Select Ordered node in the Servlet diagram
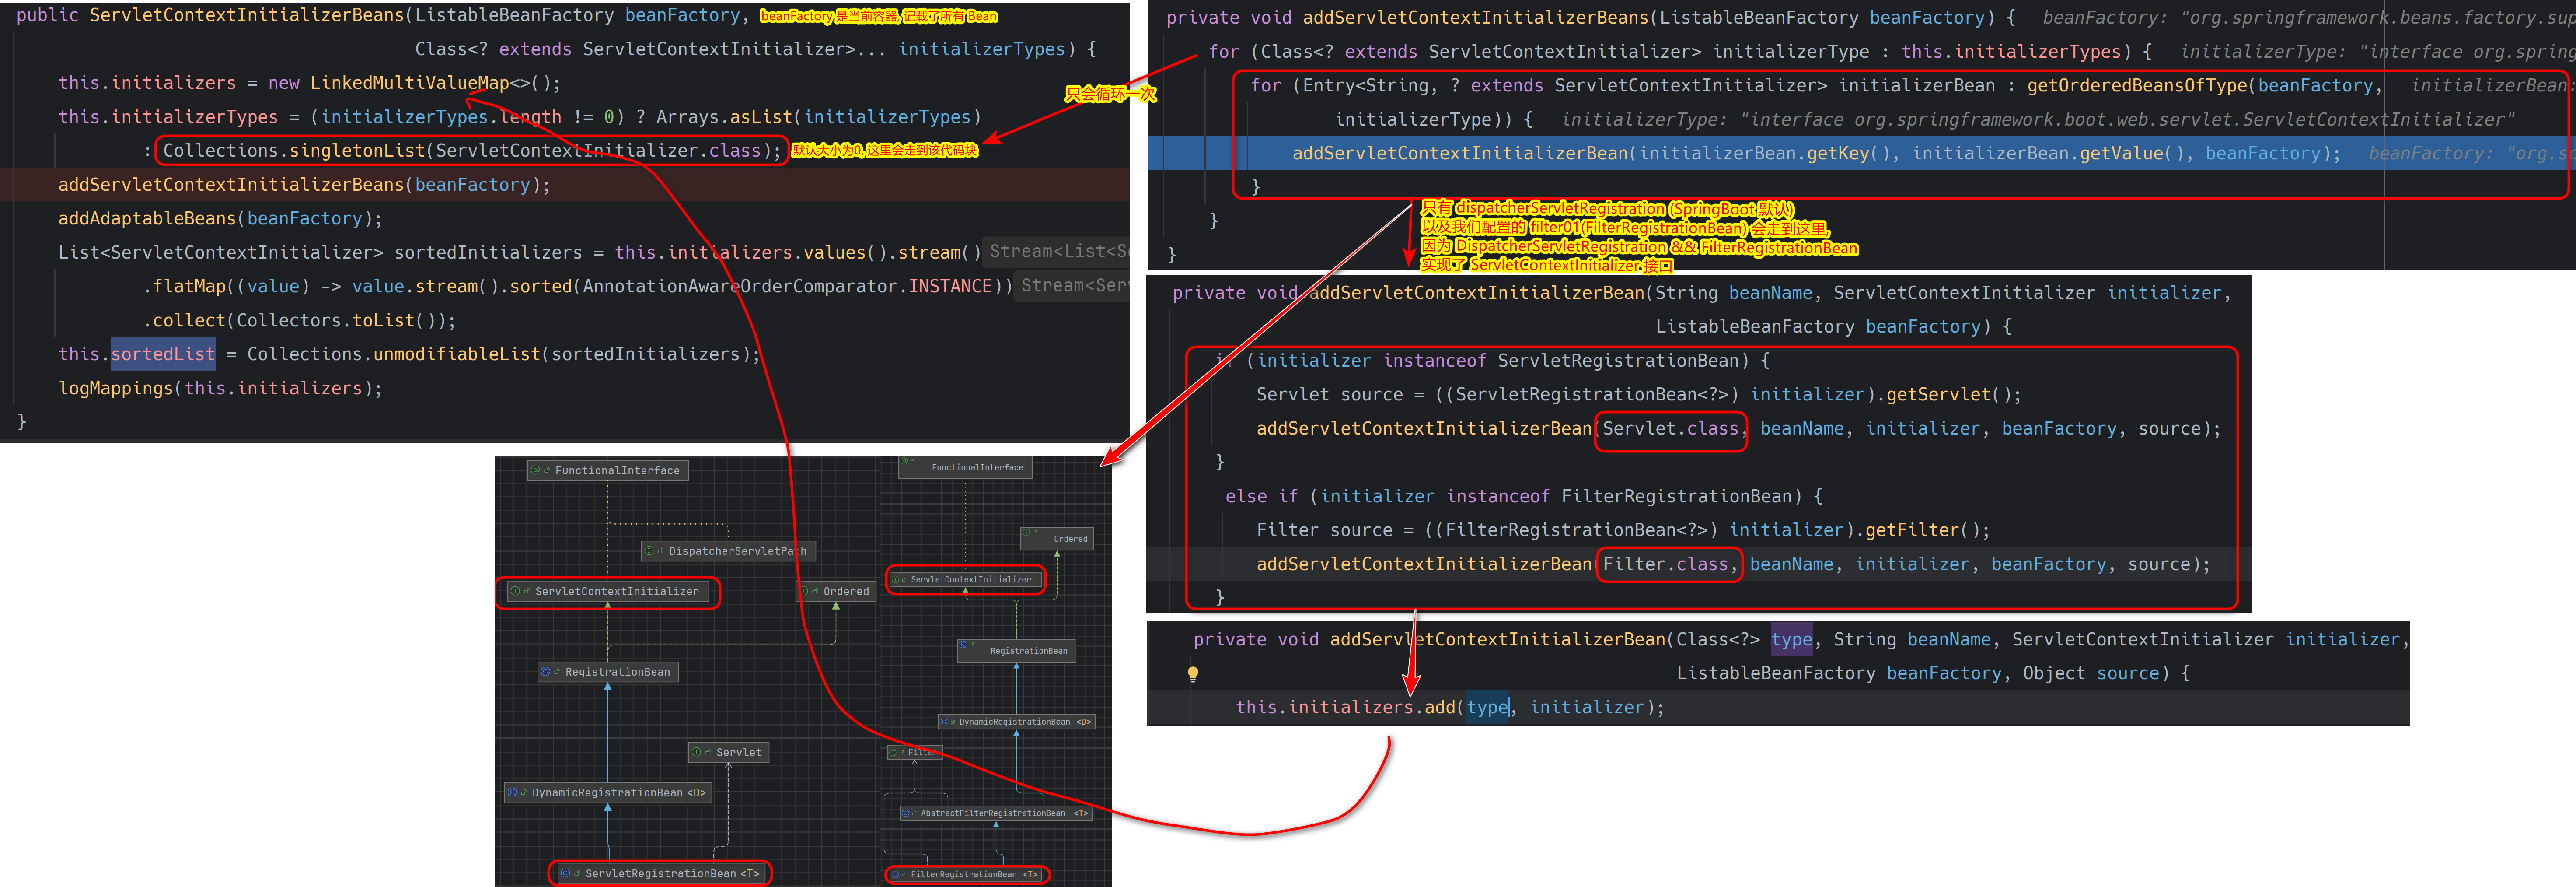 pos(836,591)
